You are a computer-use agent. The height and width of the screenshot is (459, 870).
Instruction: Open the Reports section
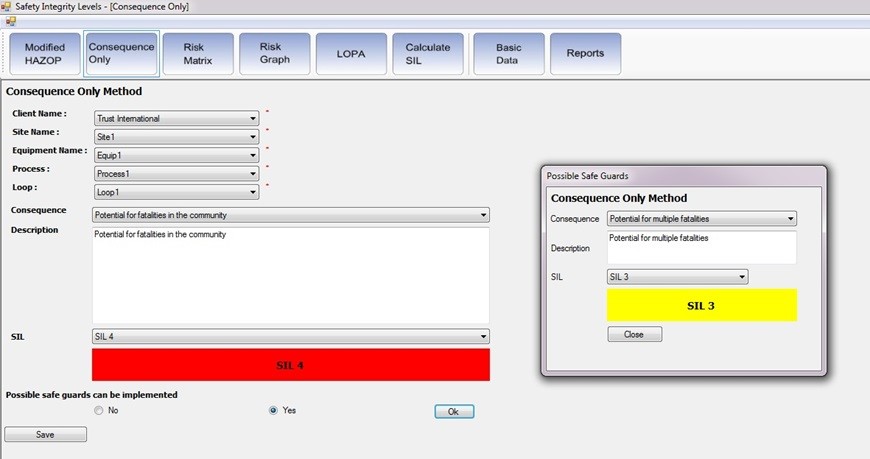pos(585,54)
